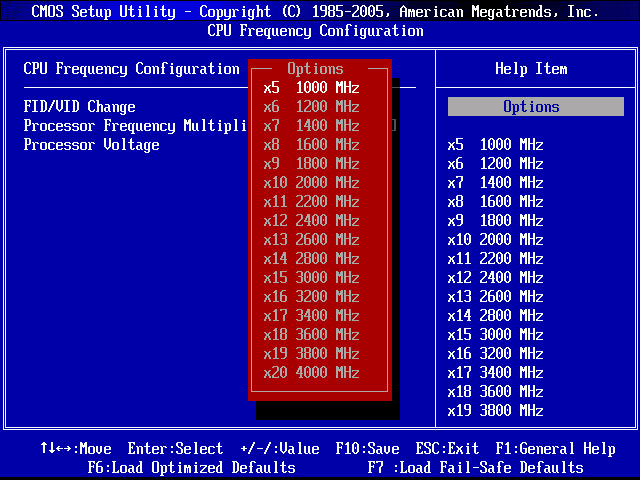Choose the x12 2400 MHz entry

[x=311, y=221]
